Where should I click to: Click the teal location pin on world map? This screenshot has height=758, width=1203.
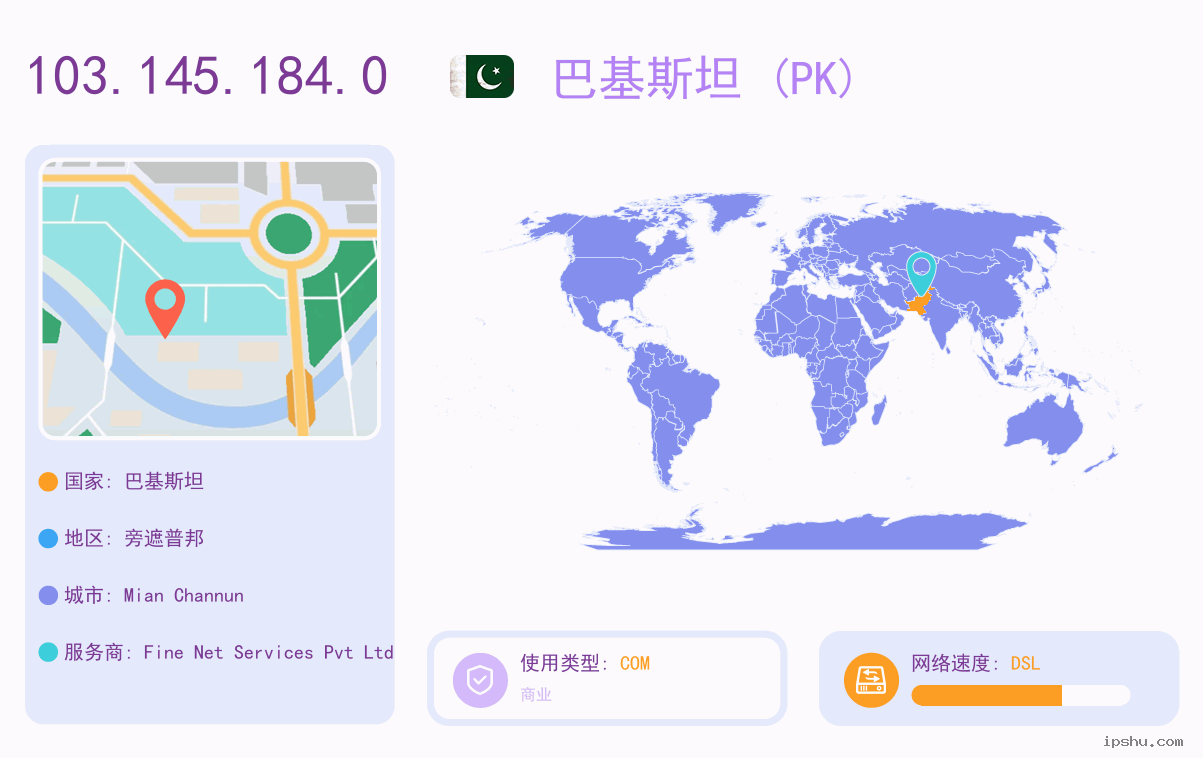(x=921, y=273)
